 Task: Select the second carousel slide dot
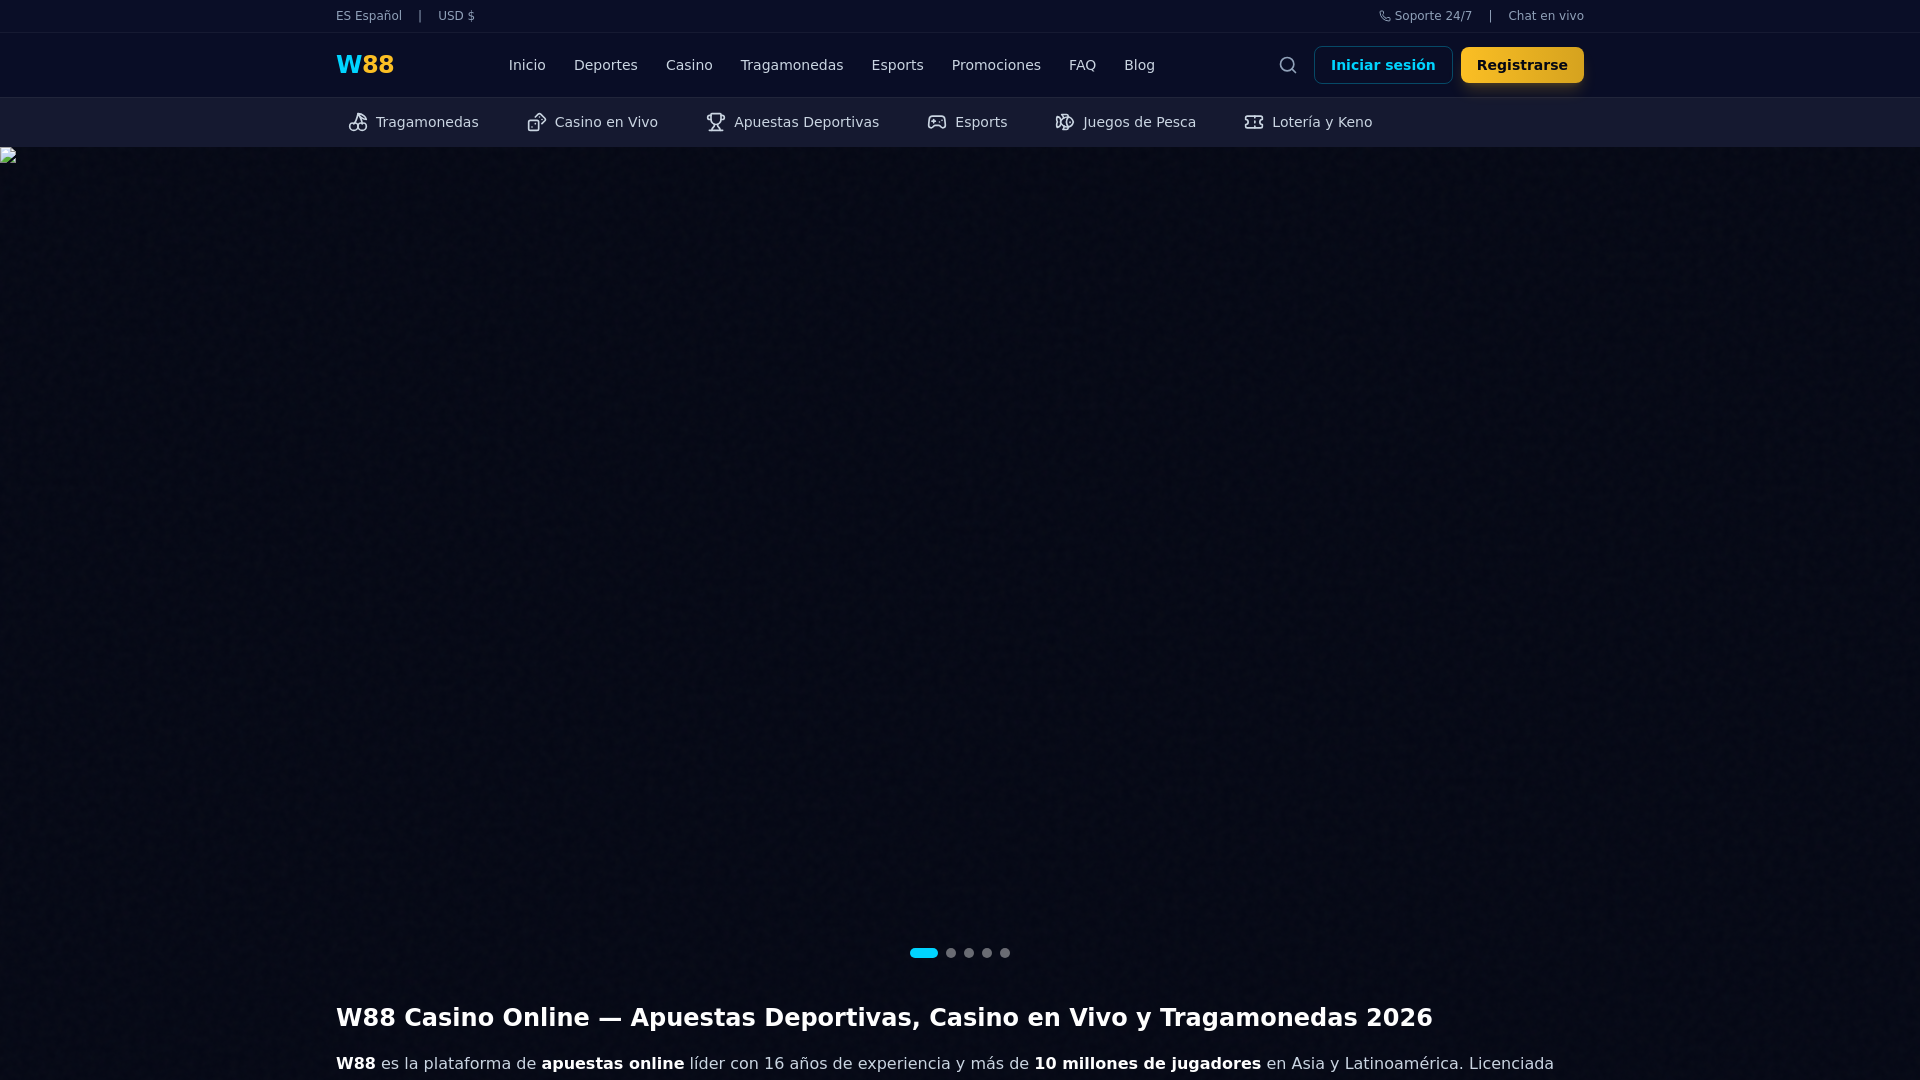[951, 953]
